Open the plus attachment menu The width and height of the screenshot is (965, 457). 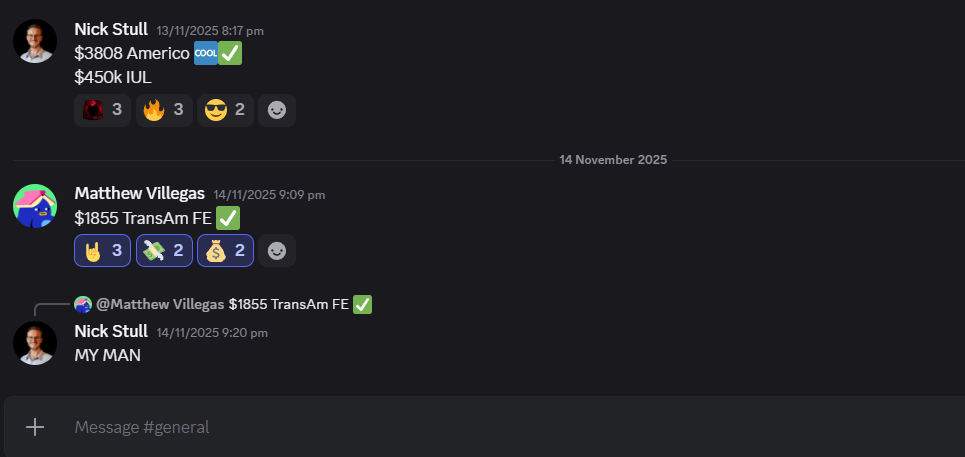35,427
